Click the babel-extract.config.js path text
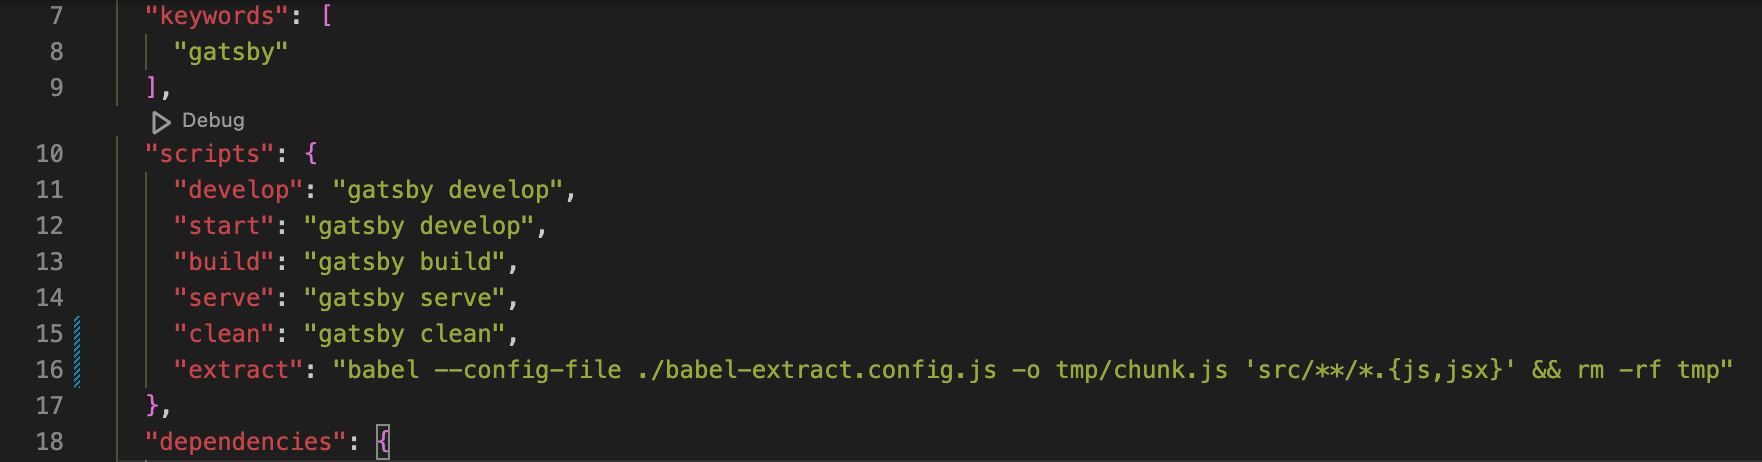The width and height of the screenshot is (1762, 462). pos(817,370)
